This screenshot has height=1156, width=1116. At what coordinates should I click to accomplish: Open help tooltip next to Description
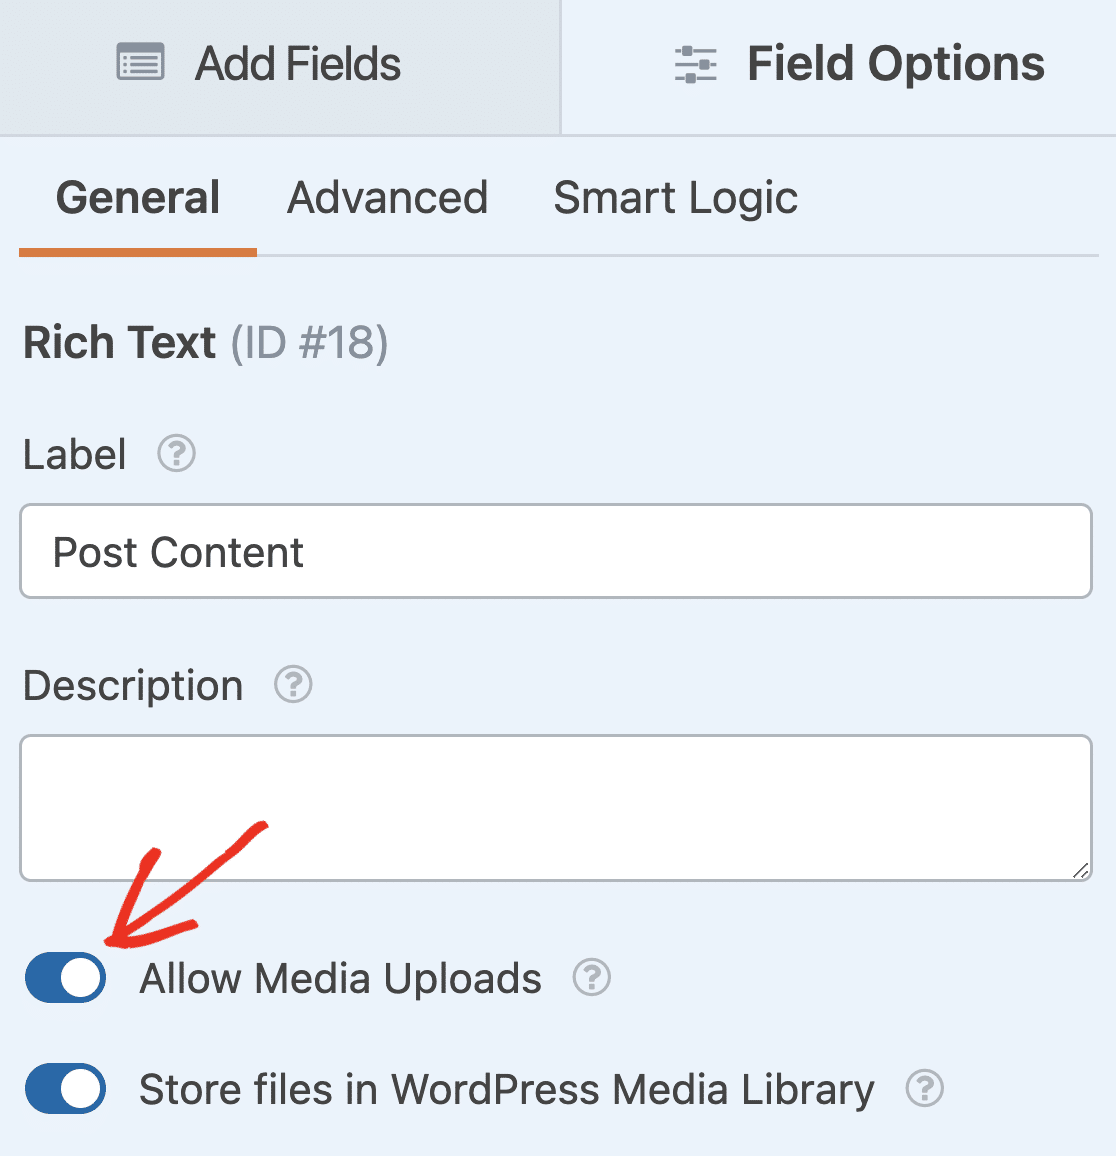[293, 684]
